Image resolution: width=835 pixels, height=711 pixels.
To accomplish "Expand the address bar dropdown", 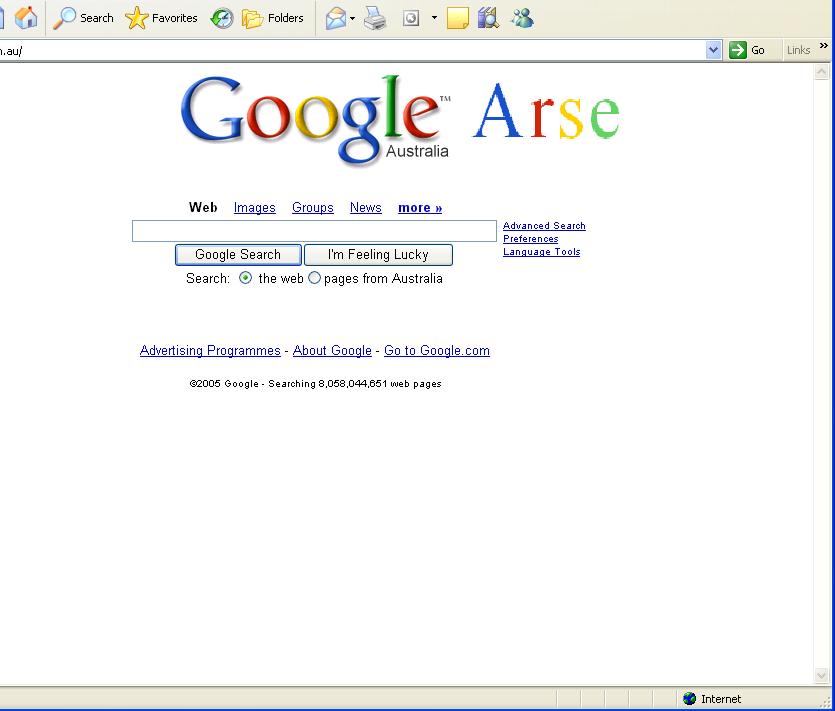I will coord(713,50).
